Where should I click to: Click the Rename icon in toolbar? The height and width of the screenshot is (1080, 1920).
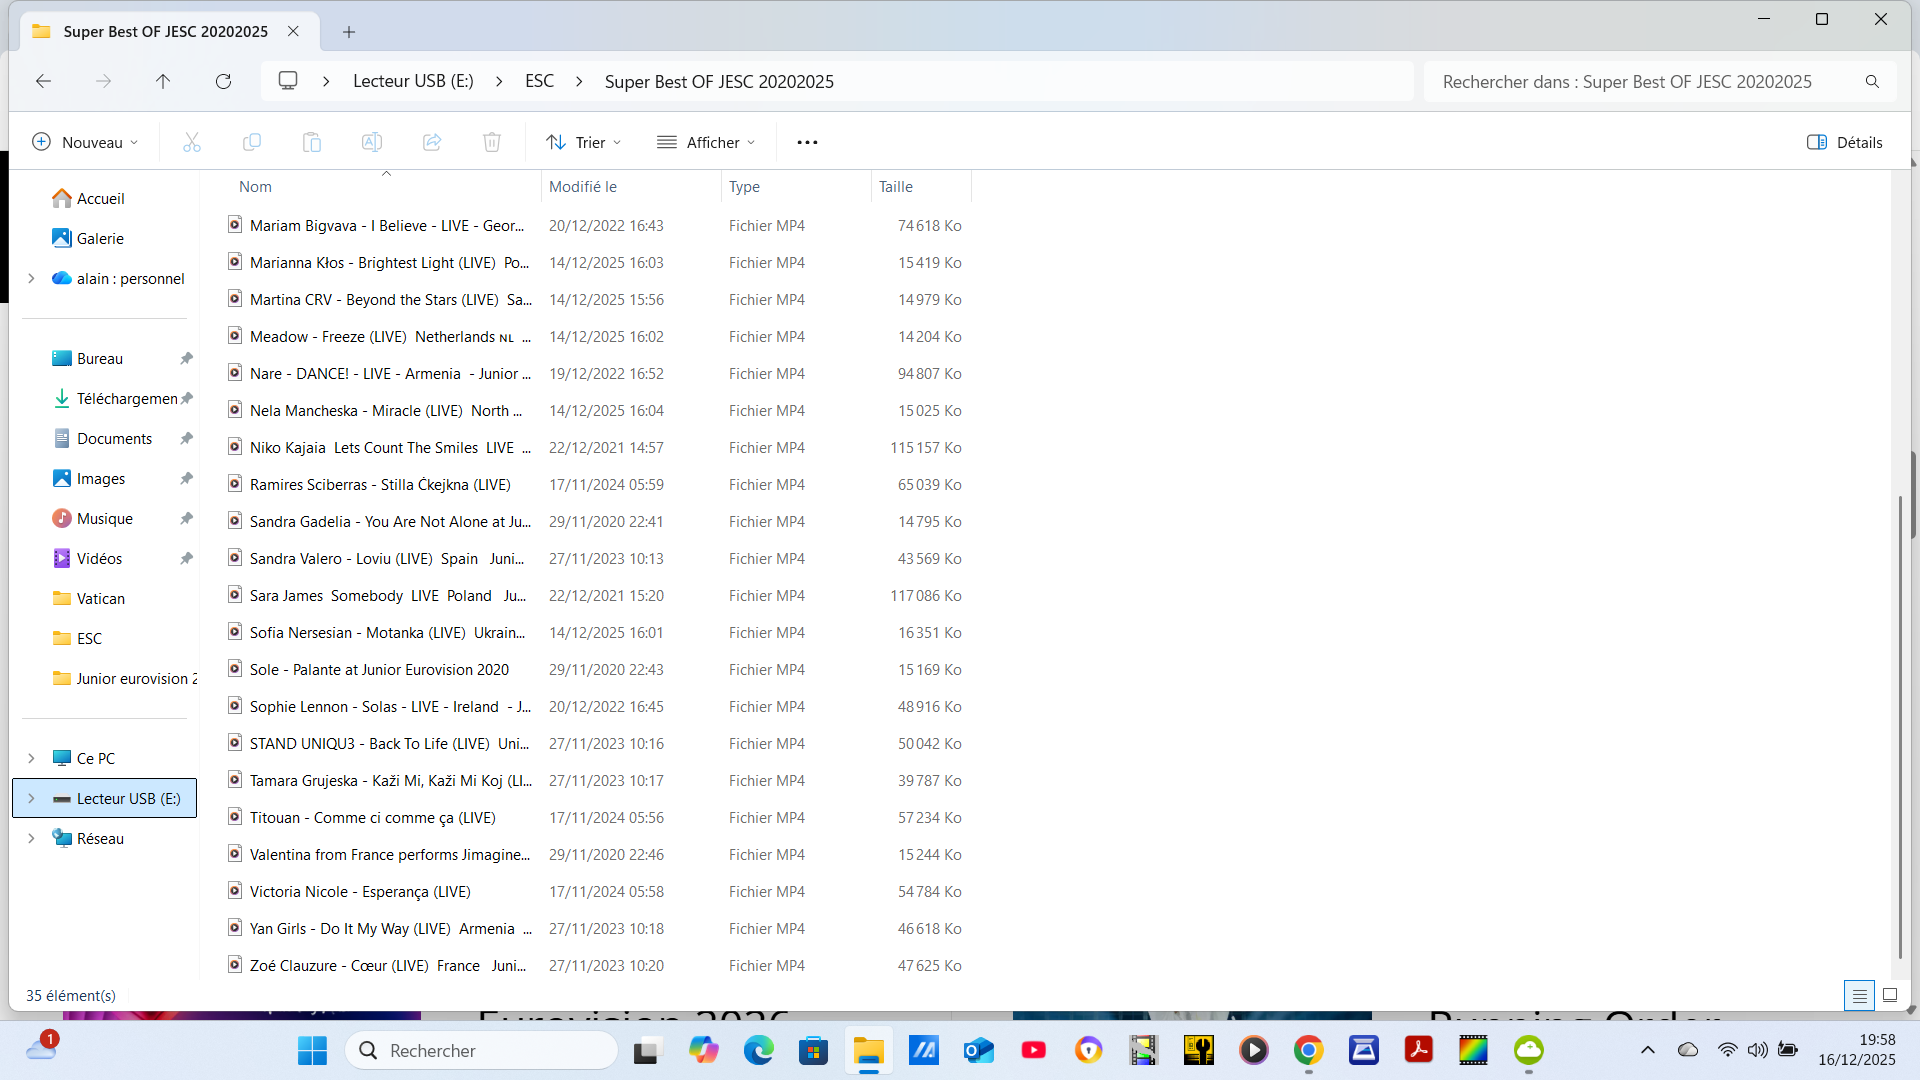pyautogui.click(x=372, y=142)
